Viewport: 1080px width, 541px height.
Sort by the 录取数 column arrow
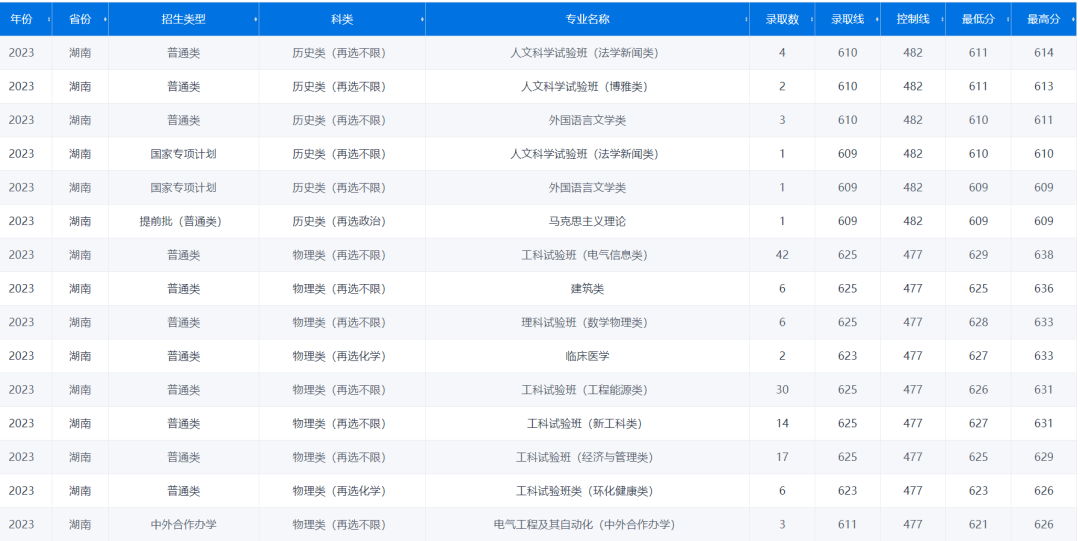[811, 20]
